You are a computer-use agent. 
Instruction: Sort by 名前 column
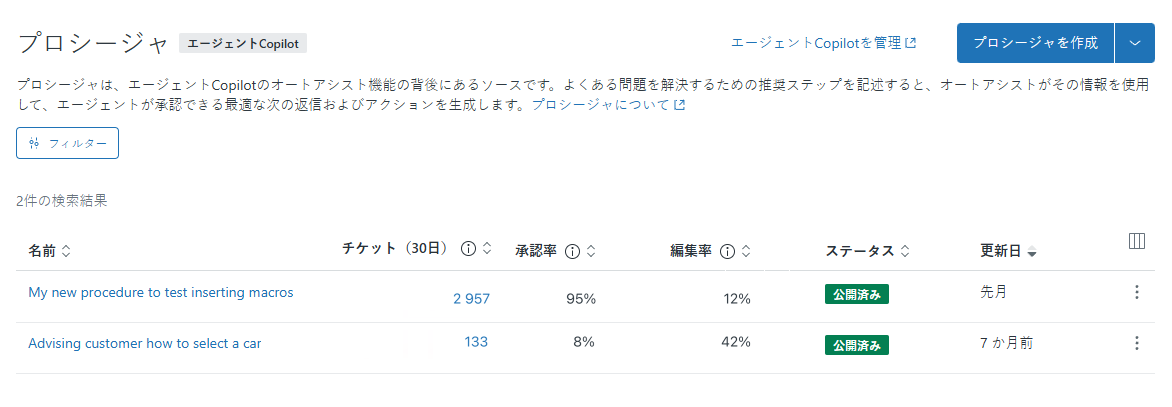click(66, 251)
